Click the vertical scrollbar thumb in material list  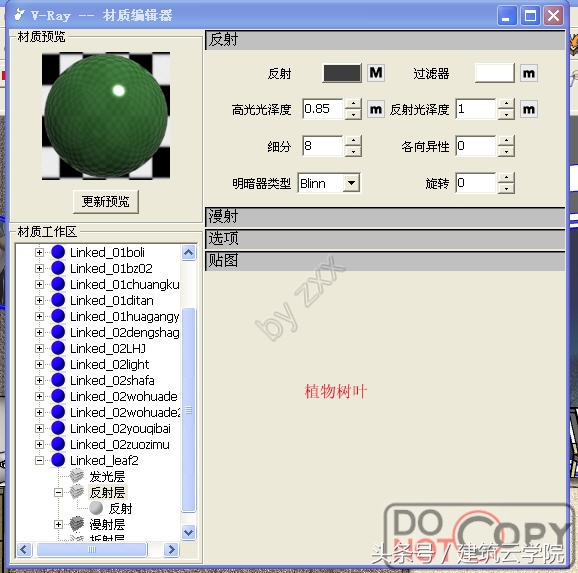point(189,410)
